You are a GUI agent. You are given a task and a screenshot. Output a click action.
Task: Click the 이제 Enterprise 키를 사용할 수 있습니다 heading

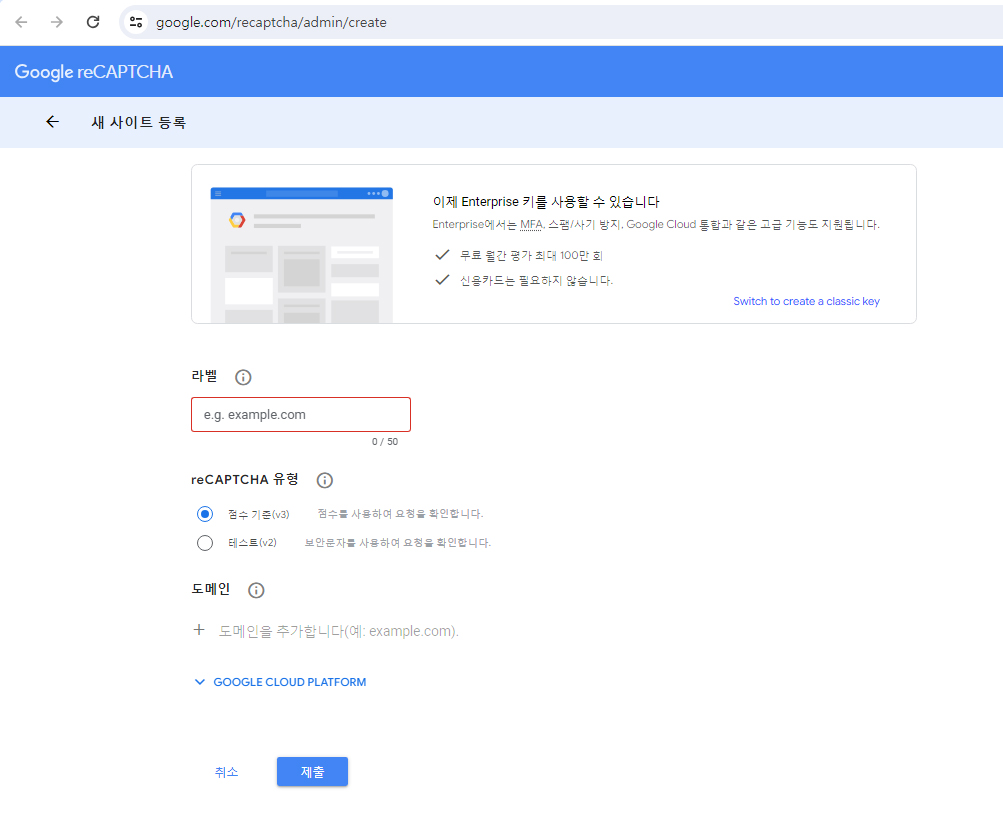(x=546, y=202)
